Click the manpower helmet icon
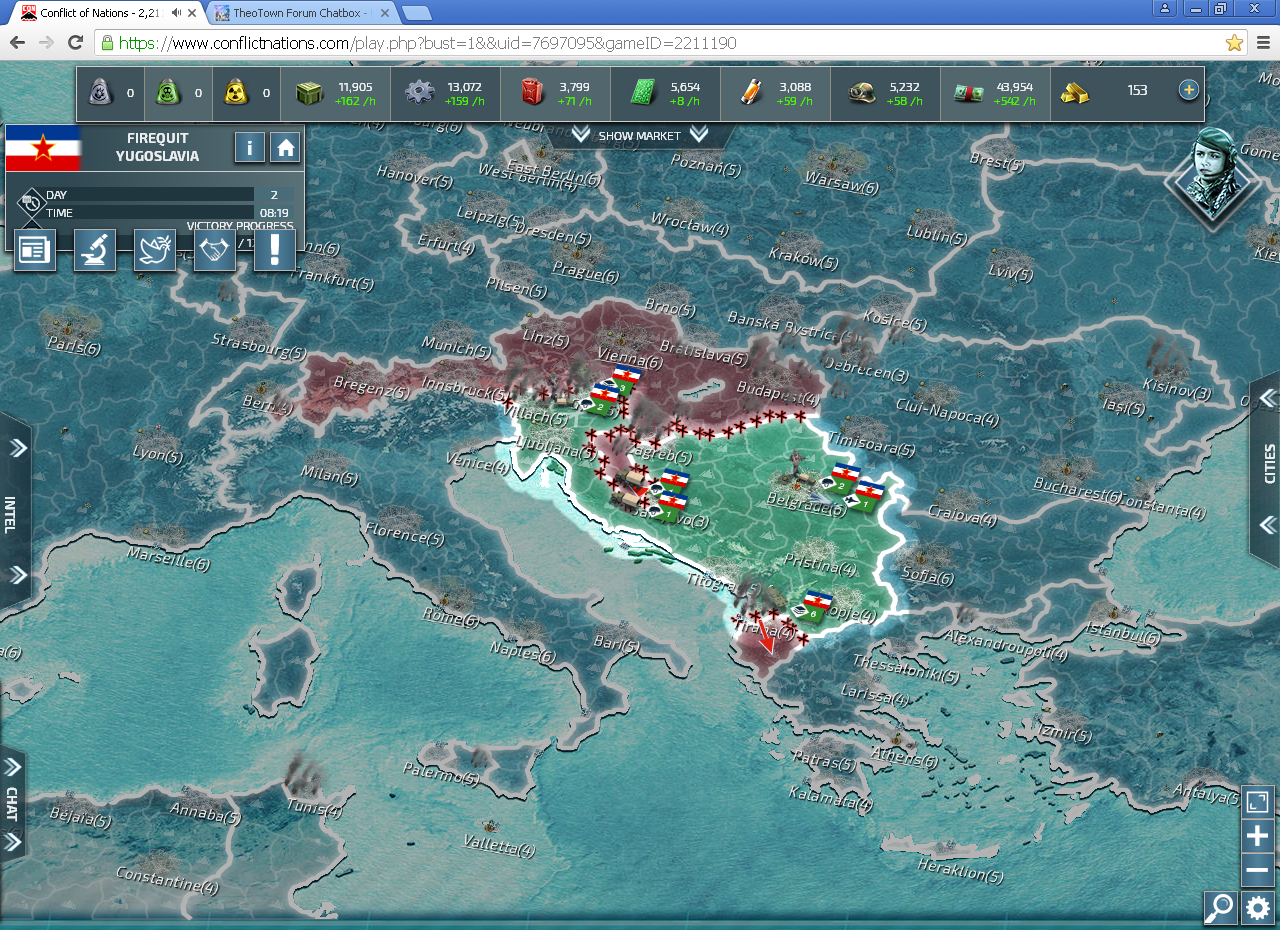Image resolution: width=1280 pixels, height=930 pixels. pyautogui.click(x=862, y=93)
